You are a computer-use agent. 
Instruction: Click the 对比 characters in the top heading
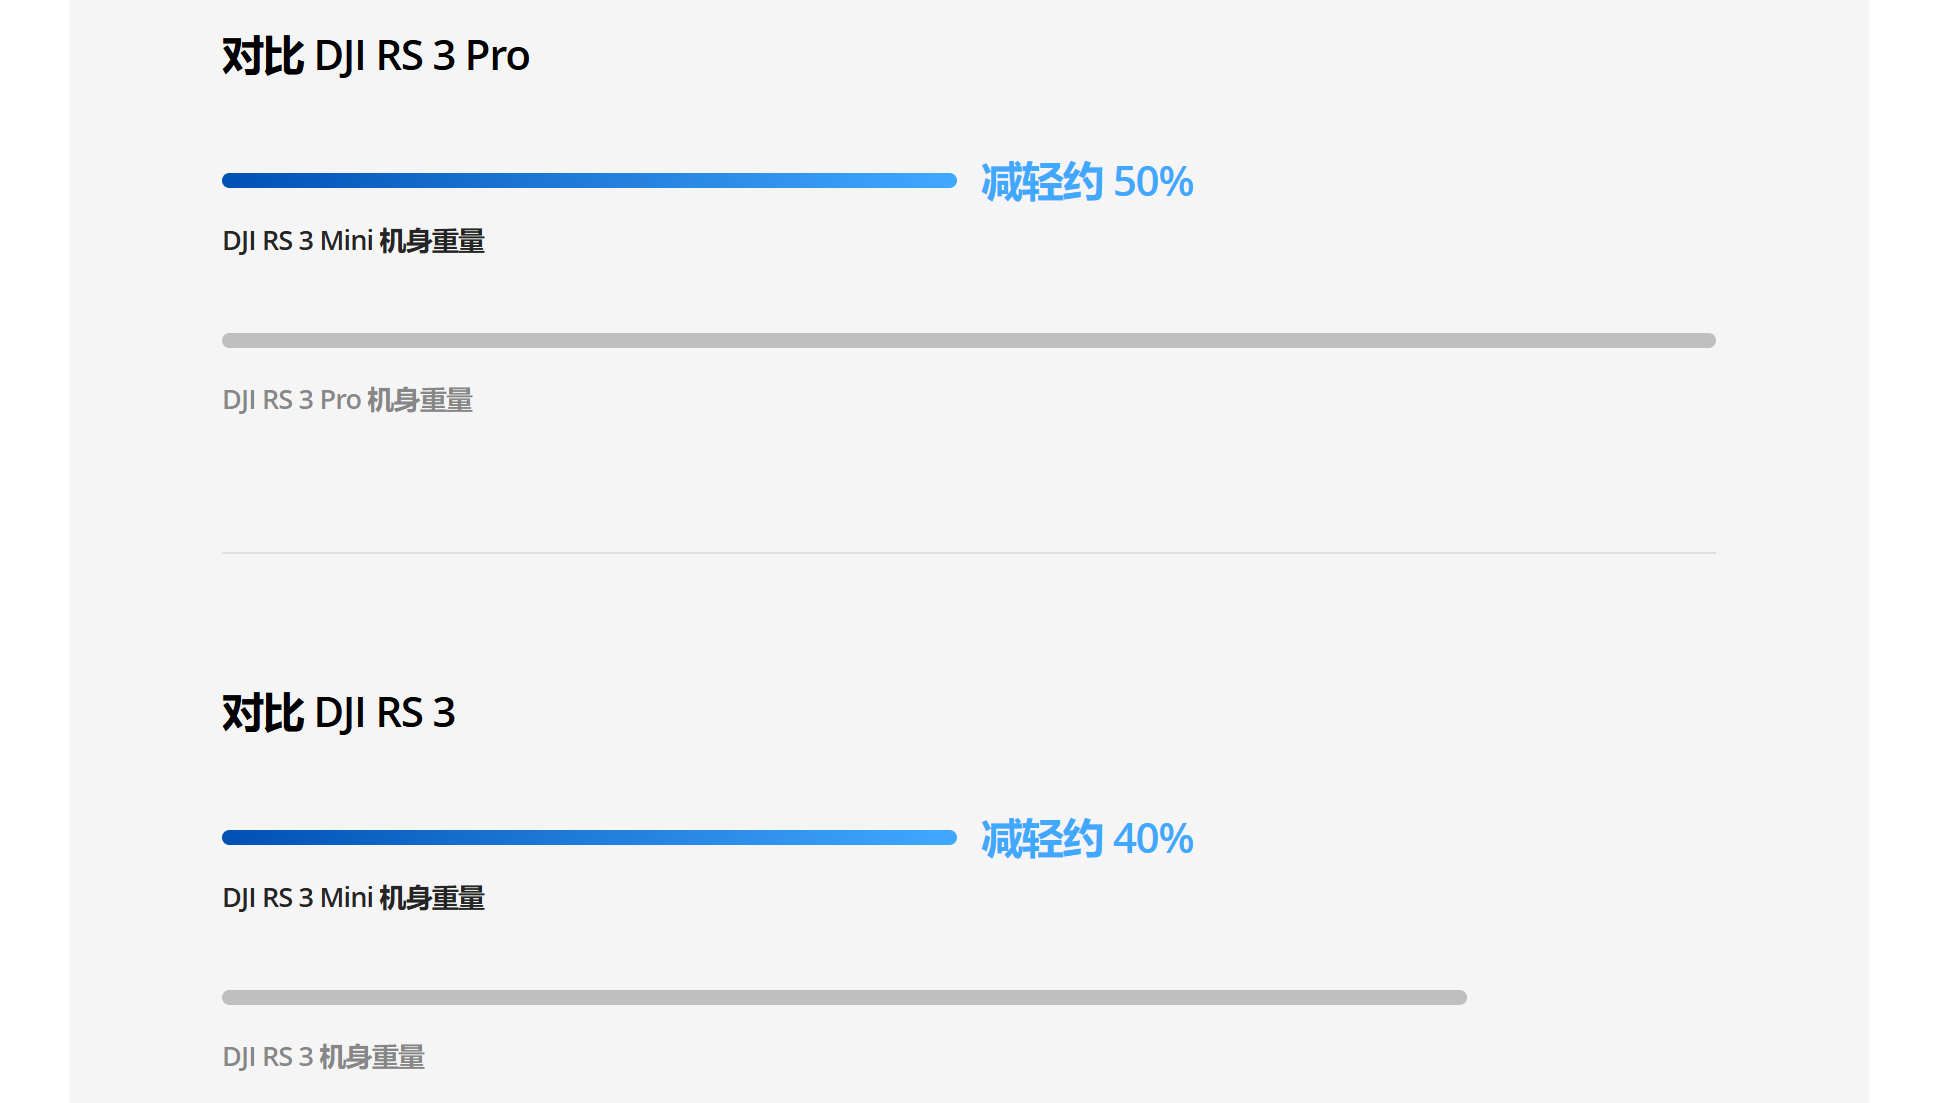[x=263, y=56]
